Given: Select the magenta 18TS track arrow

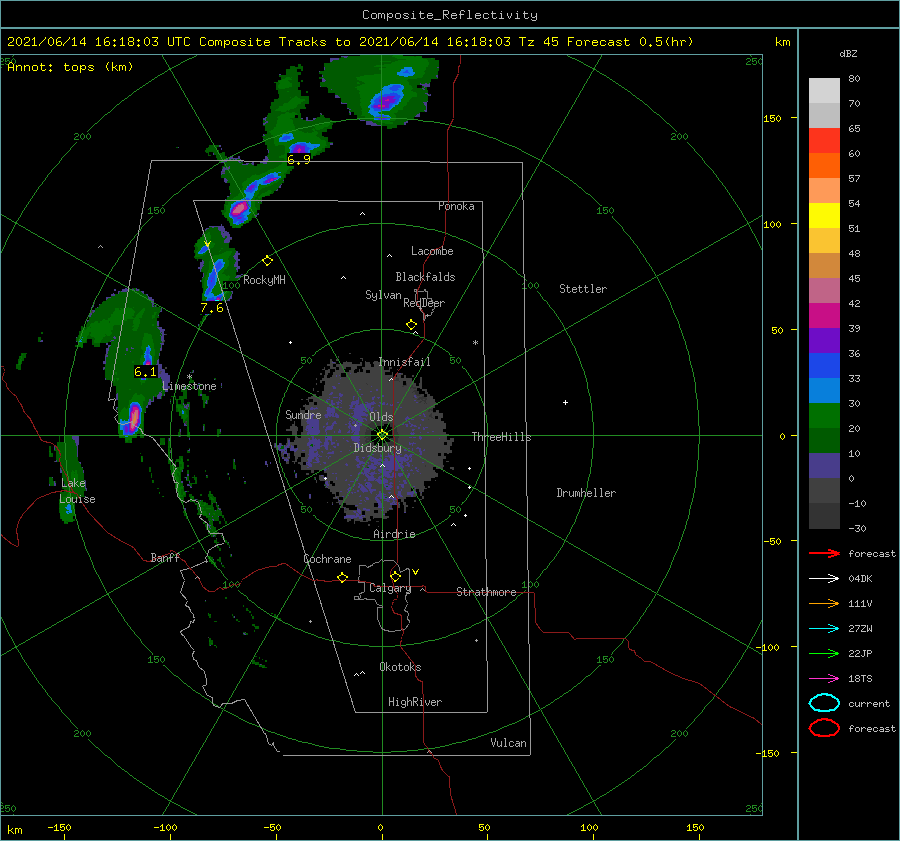Looking at the screenshot, I should pyautogui.click(x=824, y=679).
